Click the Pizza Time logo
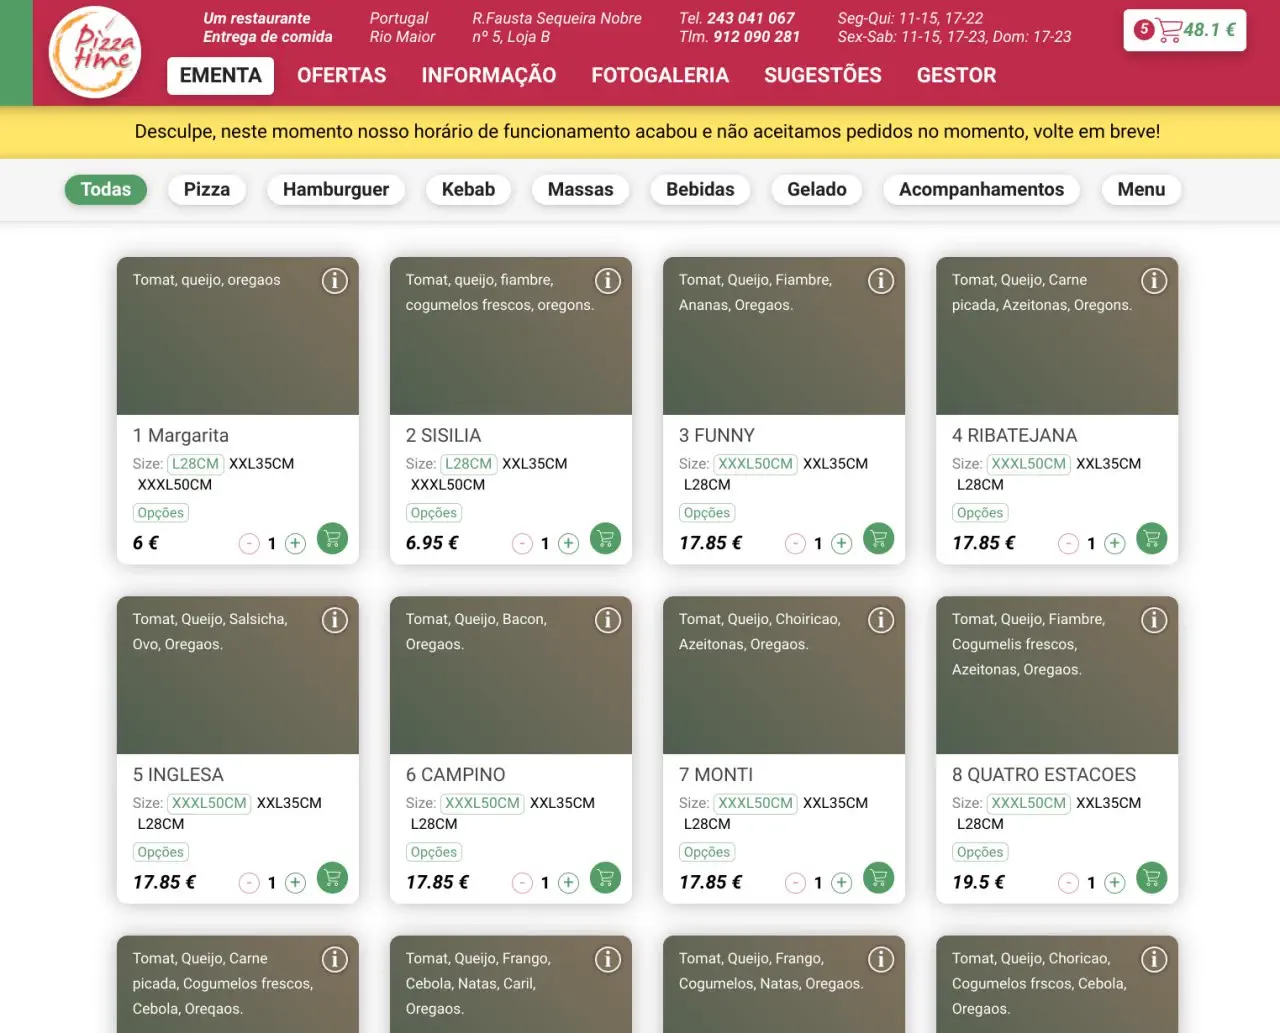Image resolution: width=1280 pixels, height=1033 pixels. pyautogui.click(x=95, y=53)
